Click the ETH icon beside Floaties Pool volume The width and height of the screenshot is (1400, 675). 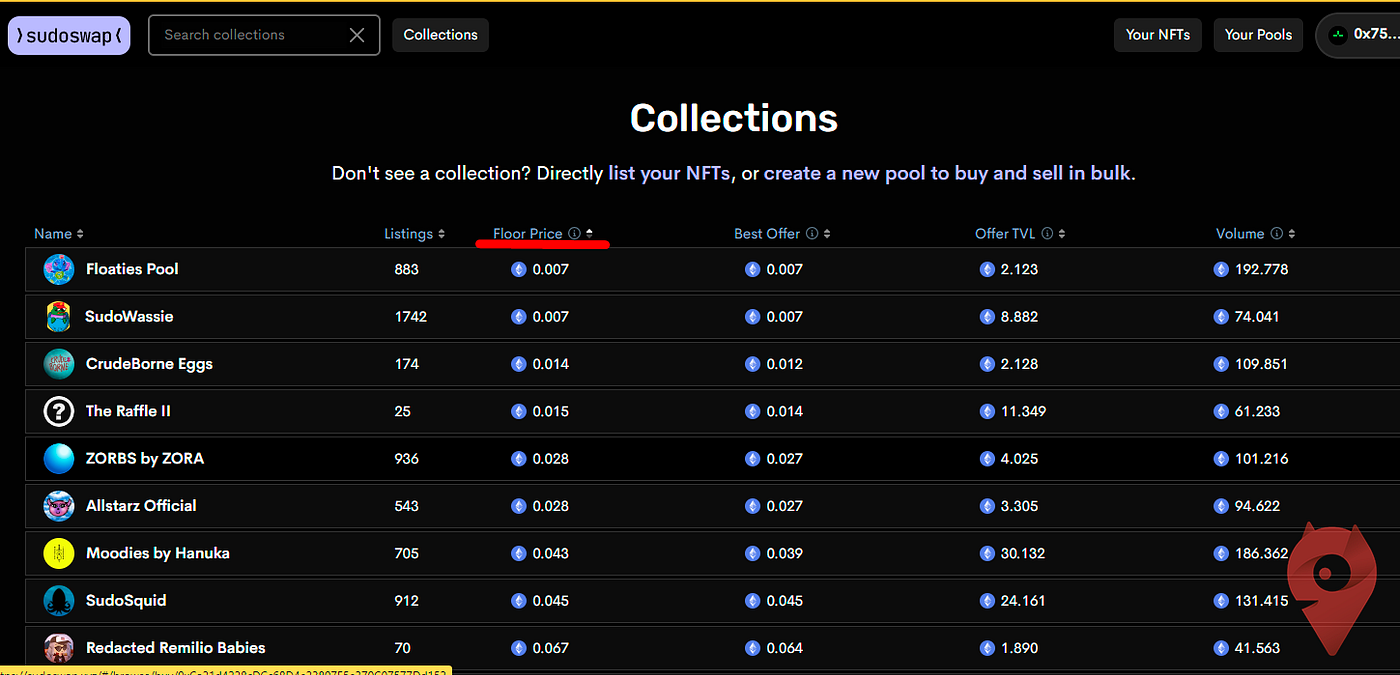click(x=1221, y=269)
